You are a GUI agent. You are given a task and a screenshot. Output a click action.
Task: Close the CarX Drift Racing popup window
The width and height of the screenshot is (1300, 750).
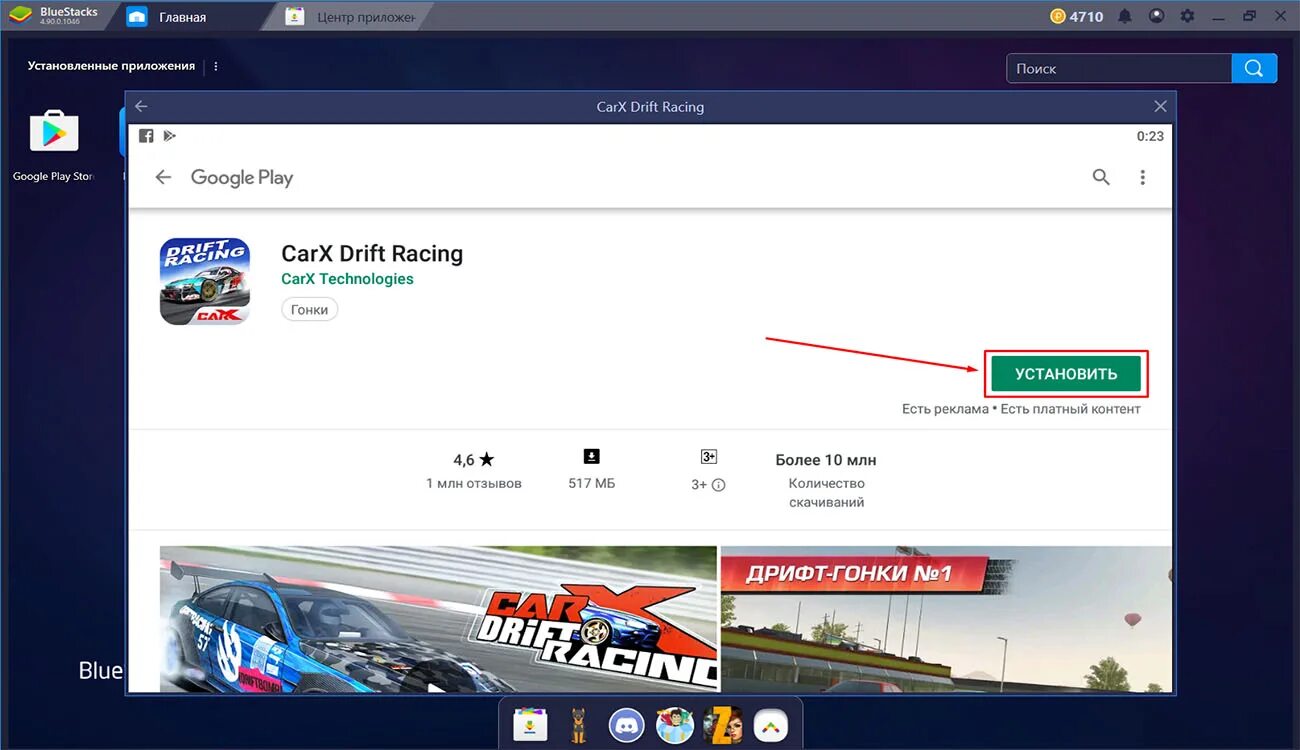(1160, 106)
